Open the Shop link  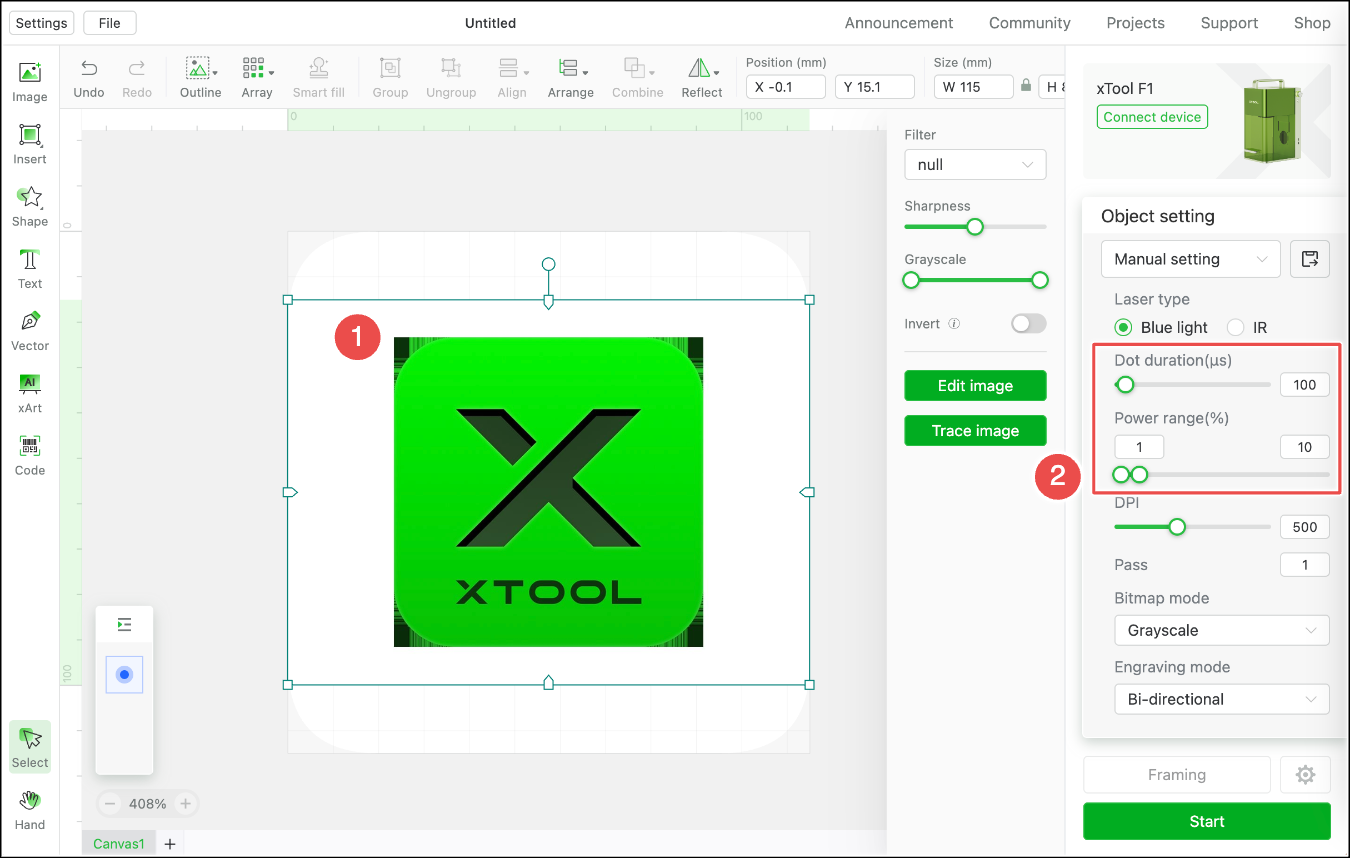[x=1312, y=23]
